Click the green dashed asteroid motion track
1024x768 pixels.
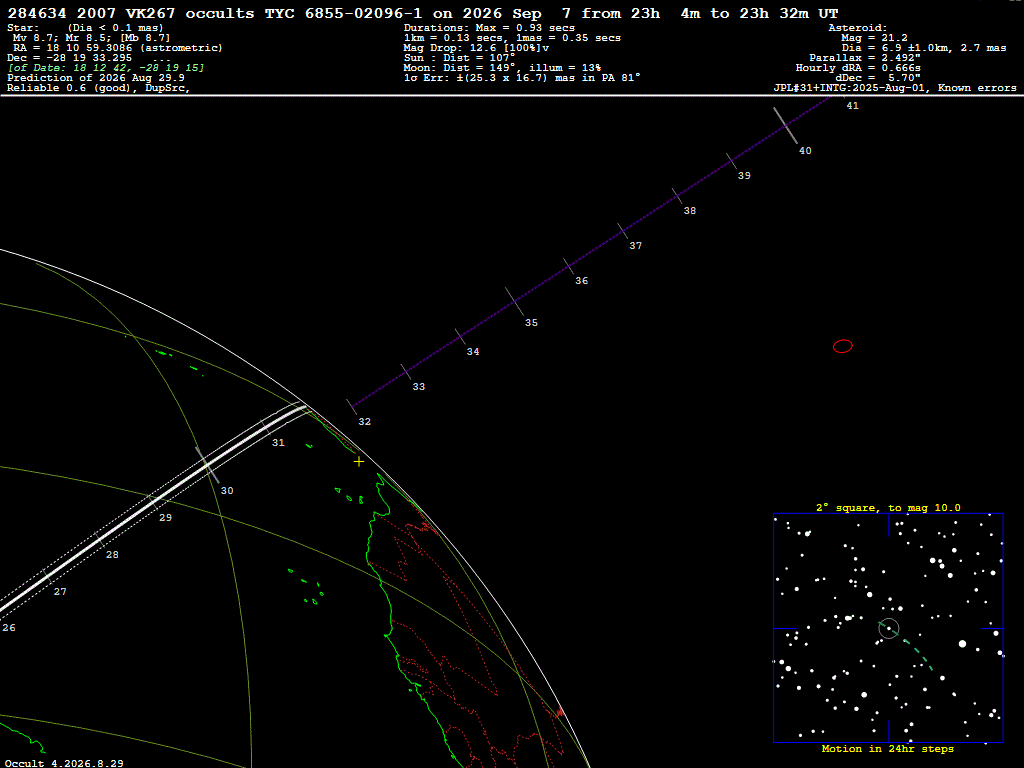click(909, 646)
